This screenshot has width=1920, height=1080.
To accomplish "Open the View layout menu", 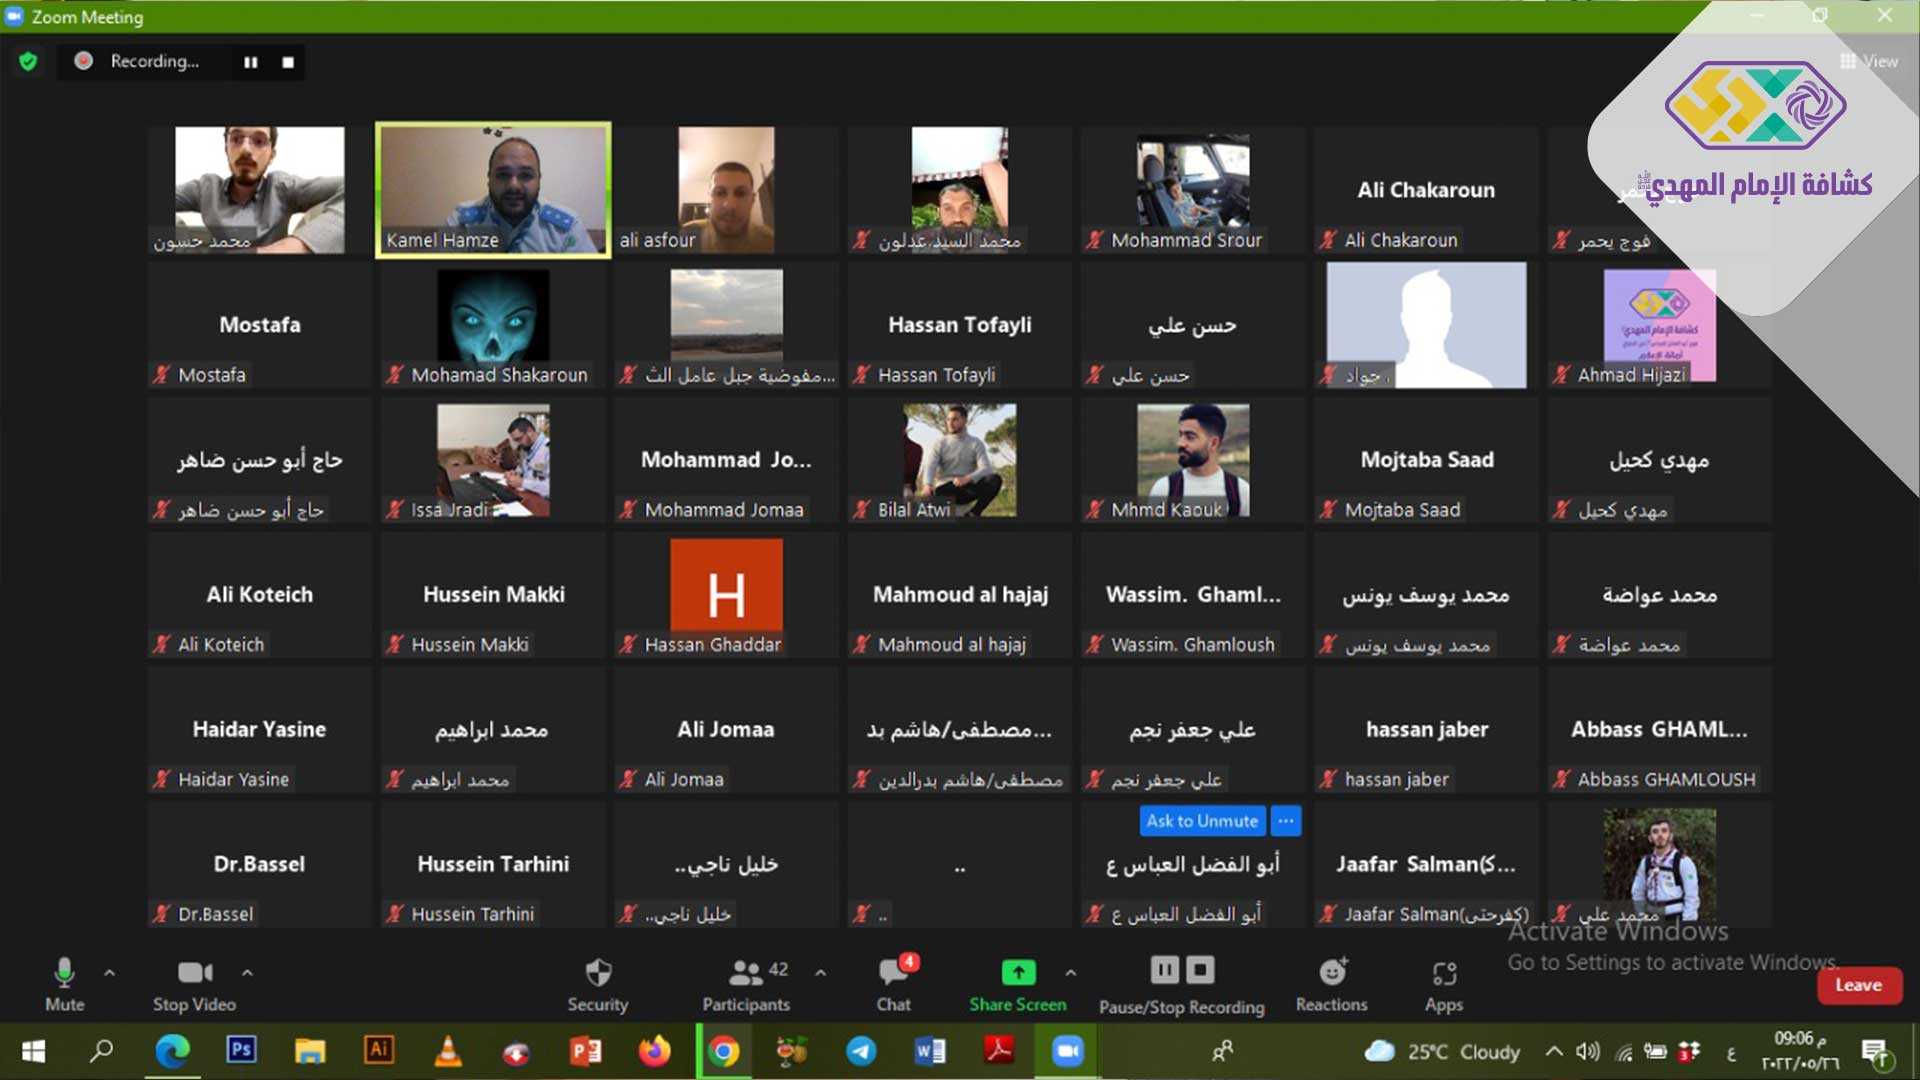I will (x=1869, y=62).
